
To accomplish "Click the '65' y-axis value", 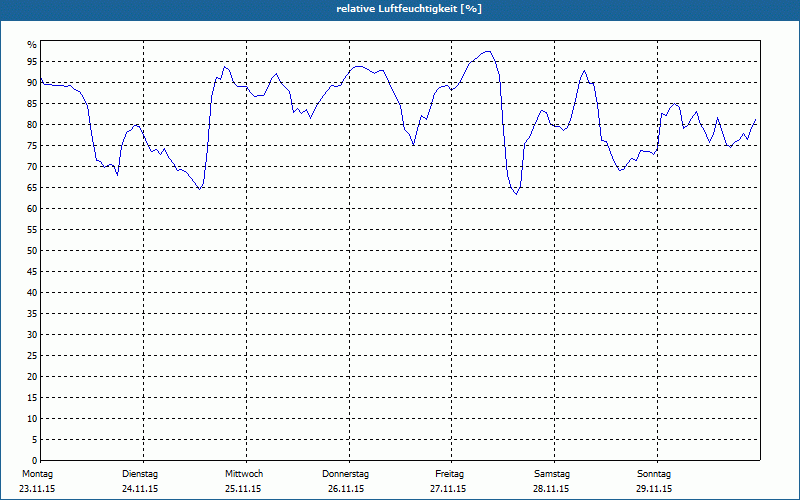I will tap(32, 188).
